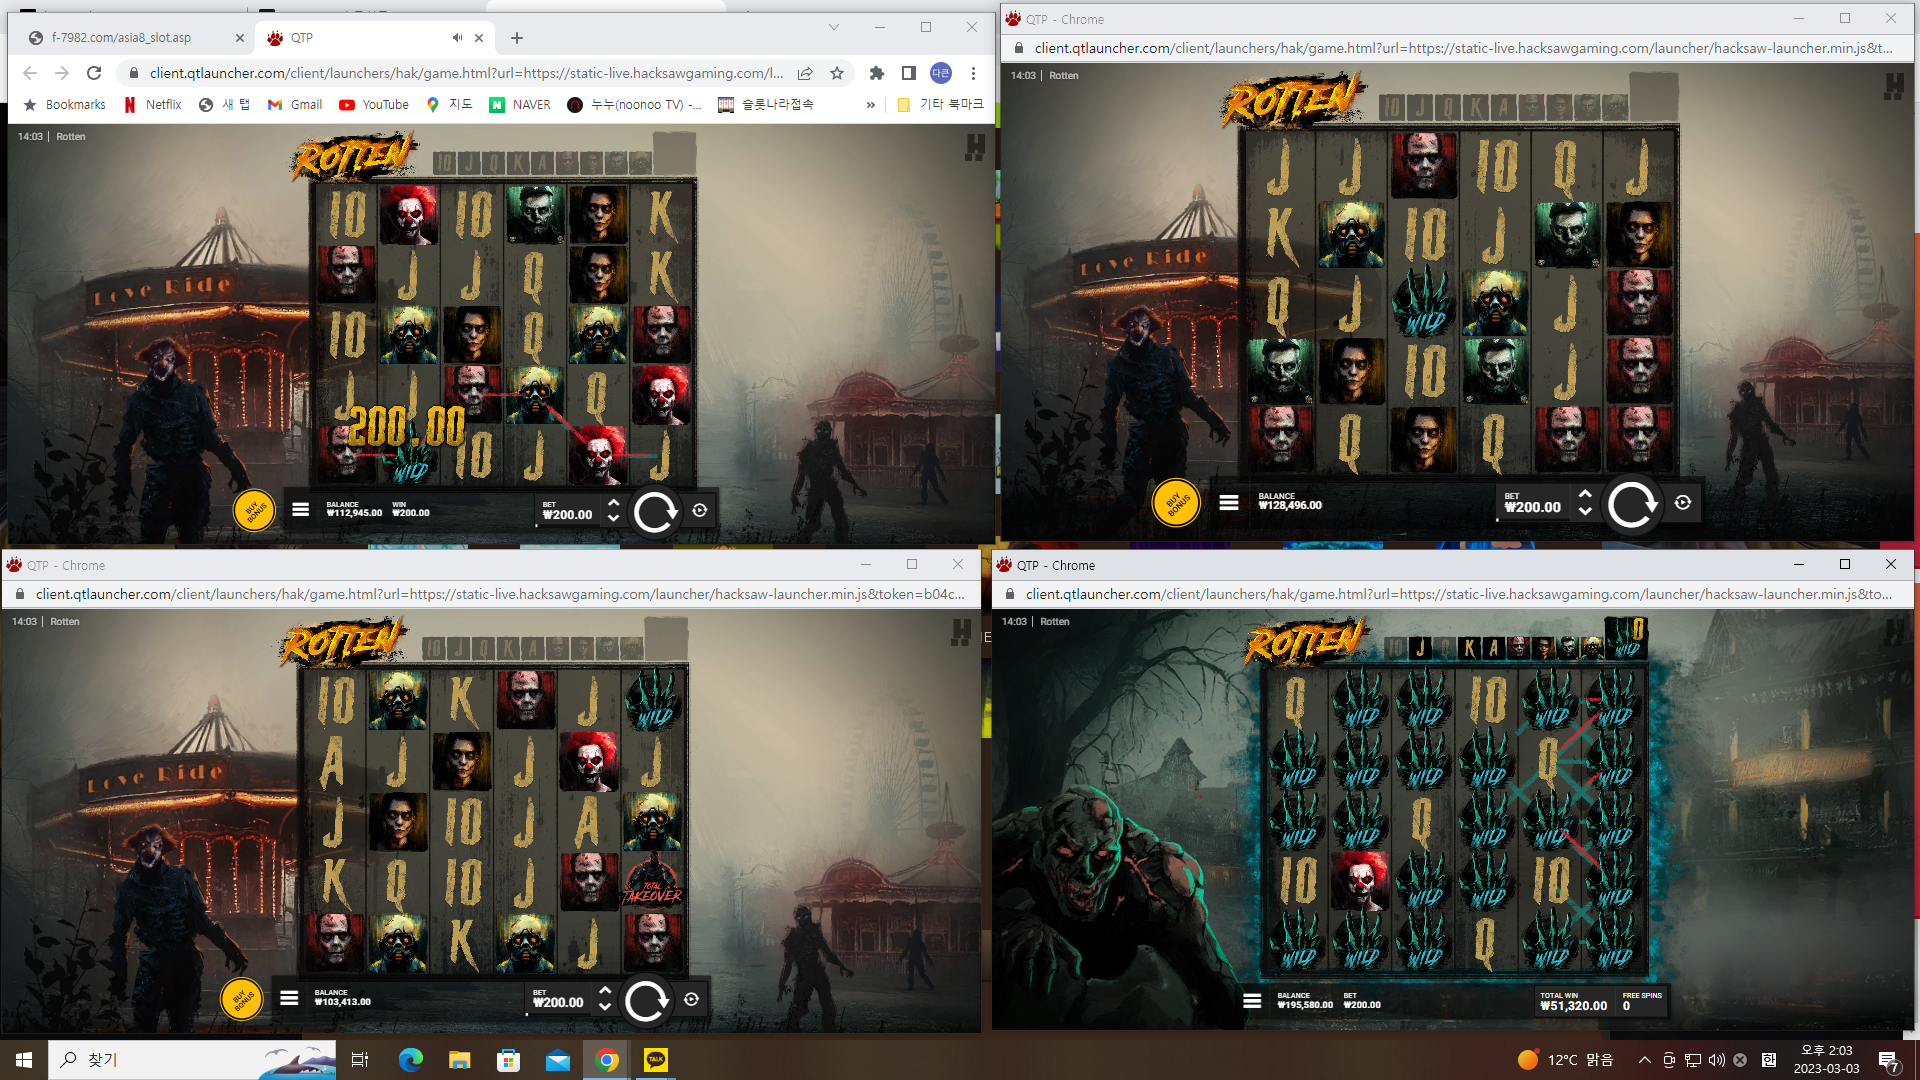
Task: Close the f-7982.com tab
Action: (x=239, y=38)
